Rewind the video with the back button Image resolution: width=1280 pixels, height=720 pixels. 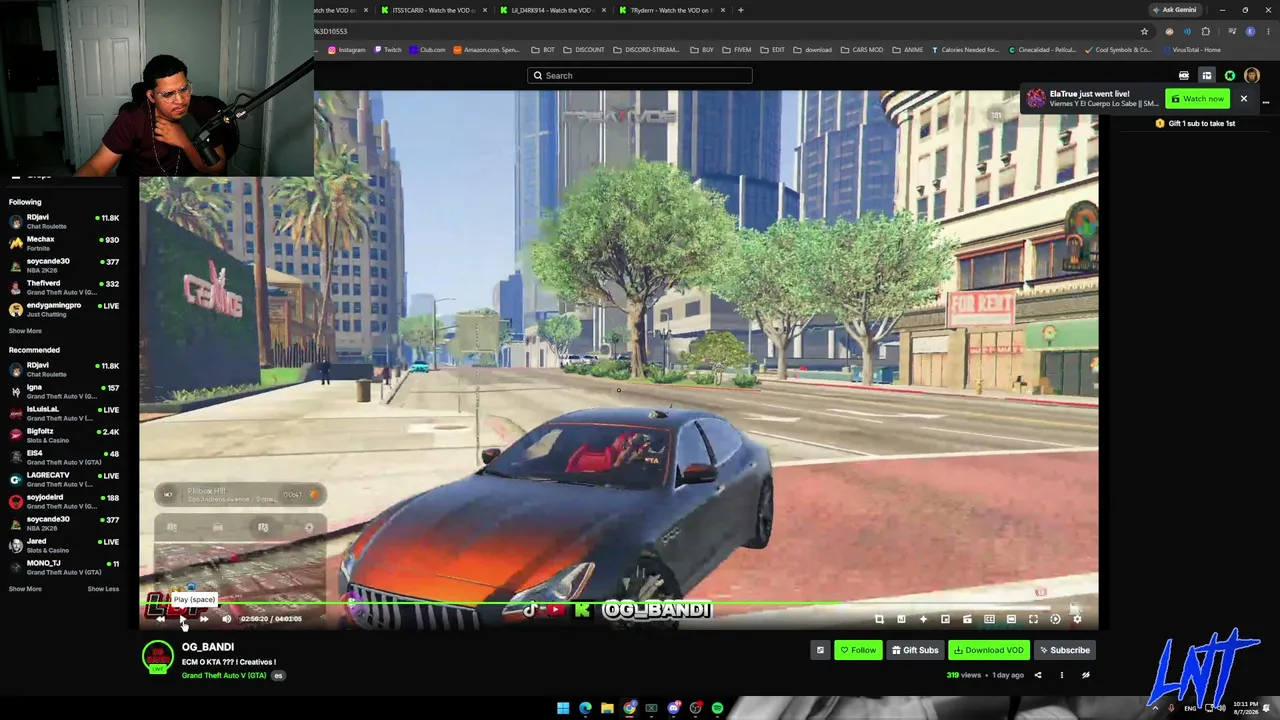pos(161,619)
